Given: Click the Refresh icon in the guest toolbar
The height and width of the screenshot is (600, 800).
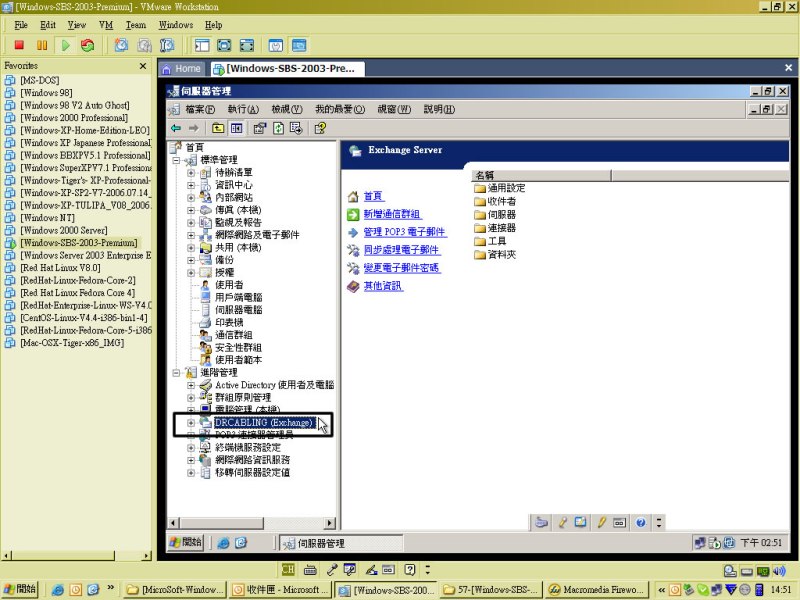Looking at the screenshot, I should tap(278, 128).
